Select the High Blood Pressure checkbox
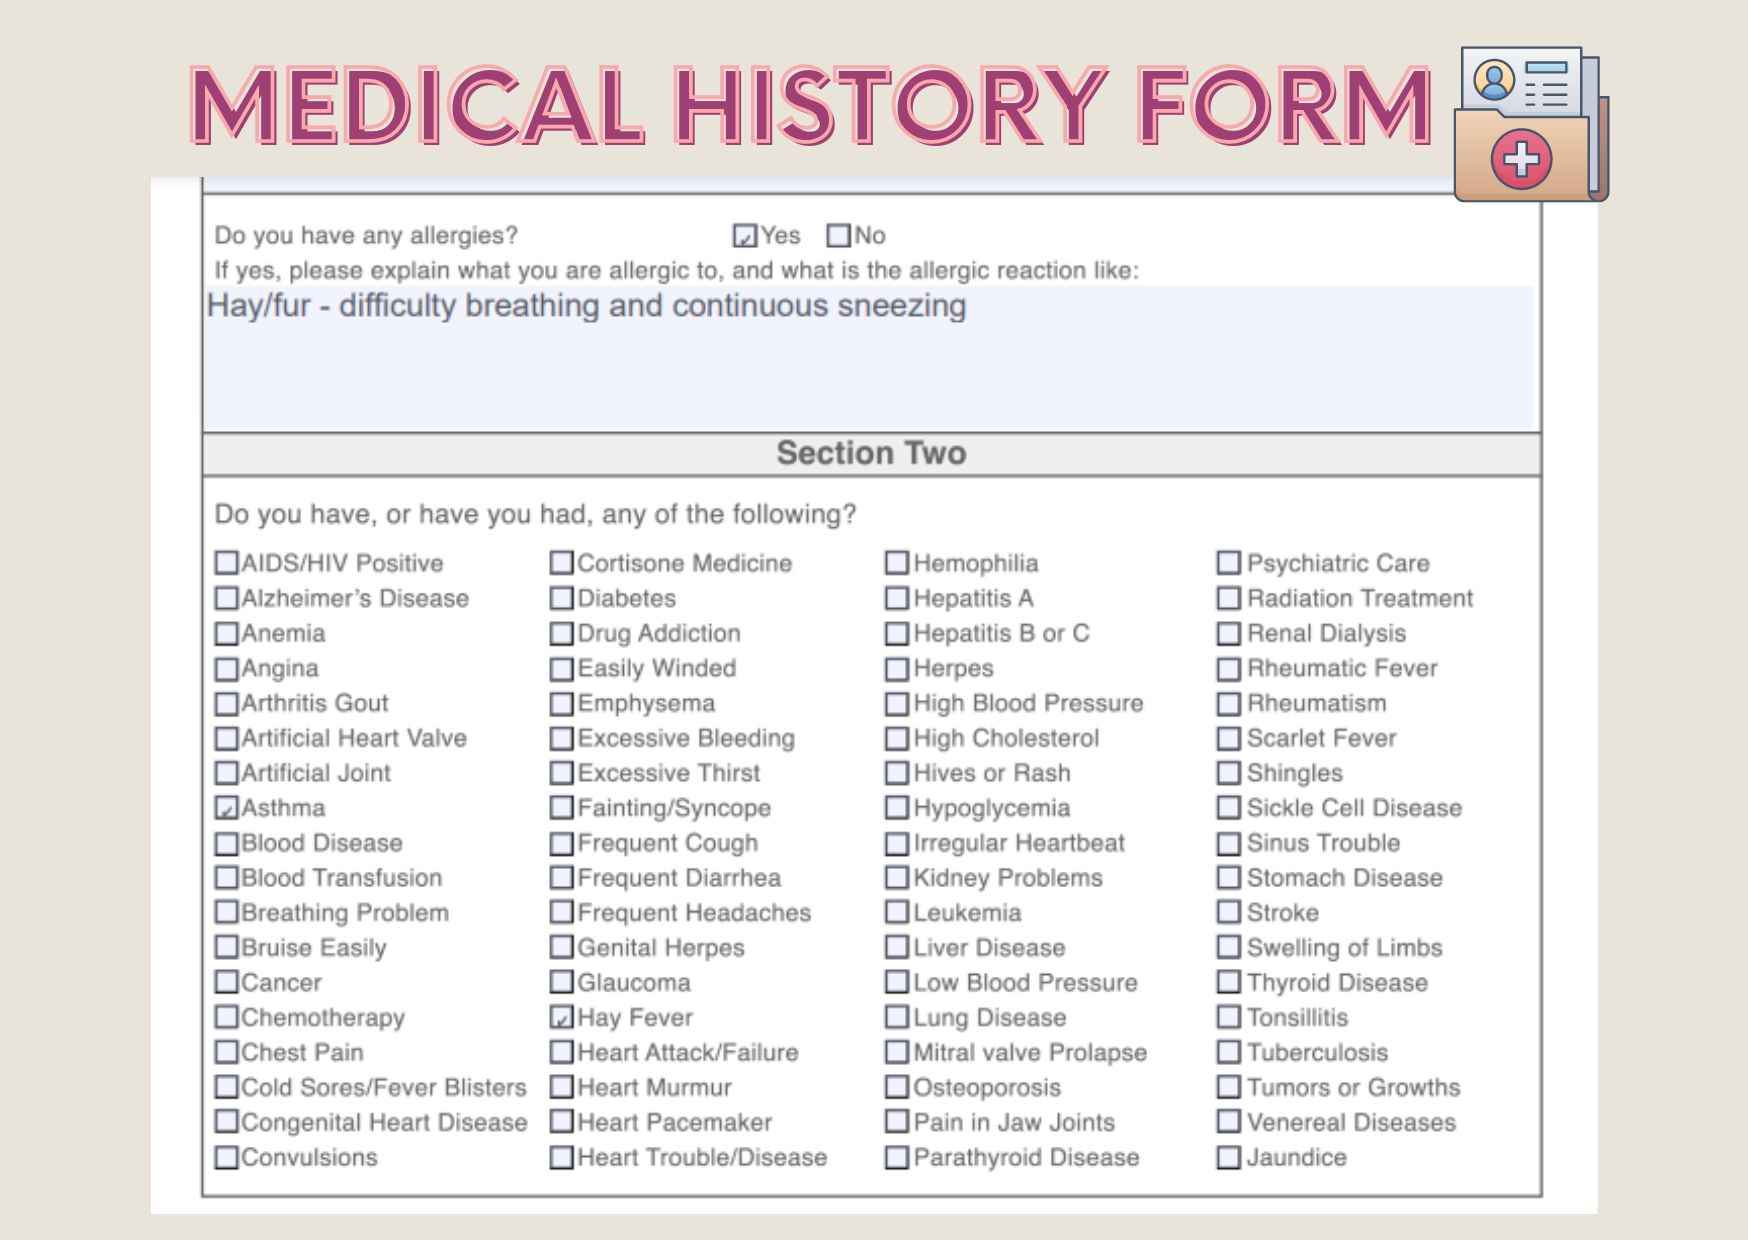The image size is (1748, 1240). click(897, 704)
